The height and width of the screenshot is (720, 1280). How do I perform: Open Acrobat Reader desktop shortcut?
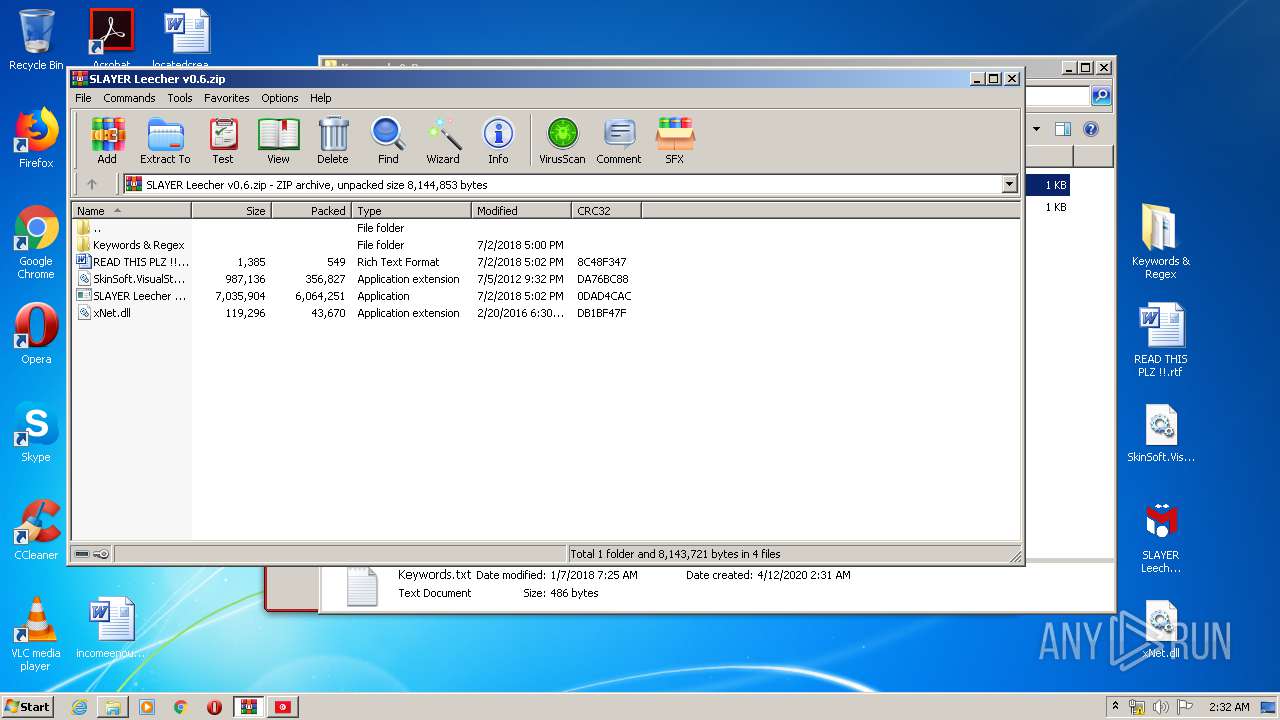[x=111, y=38]
